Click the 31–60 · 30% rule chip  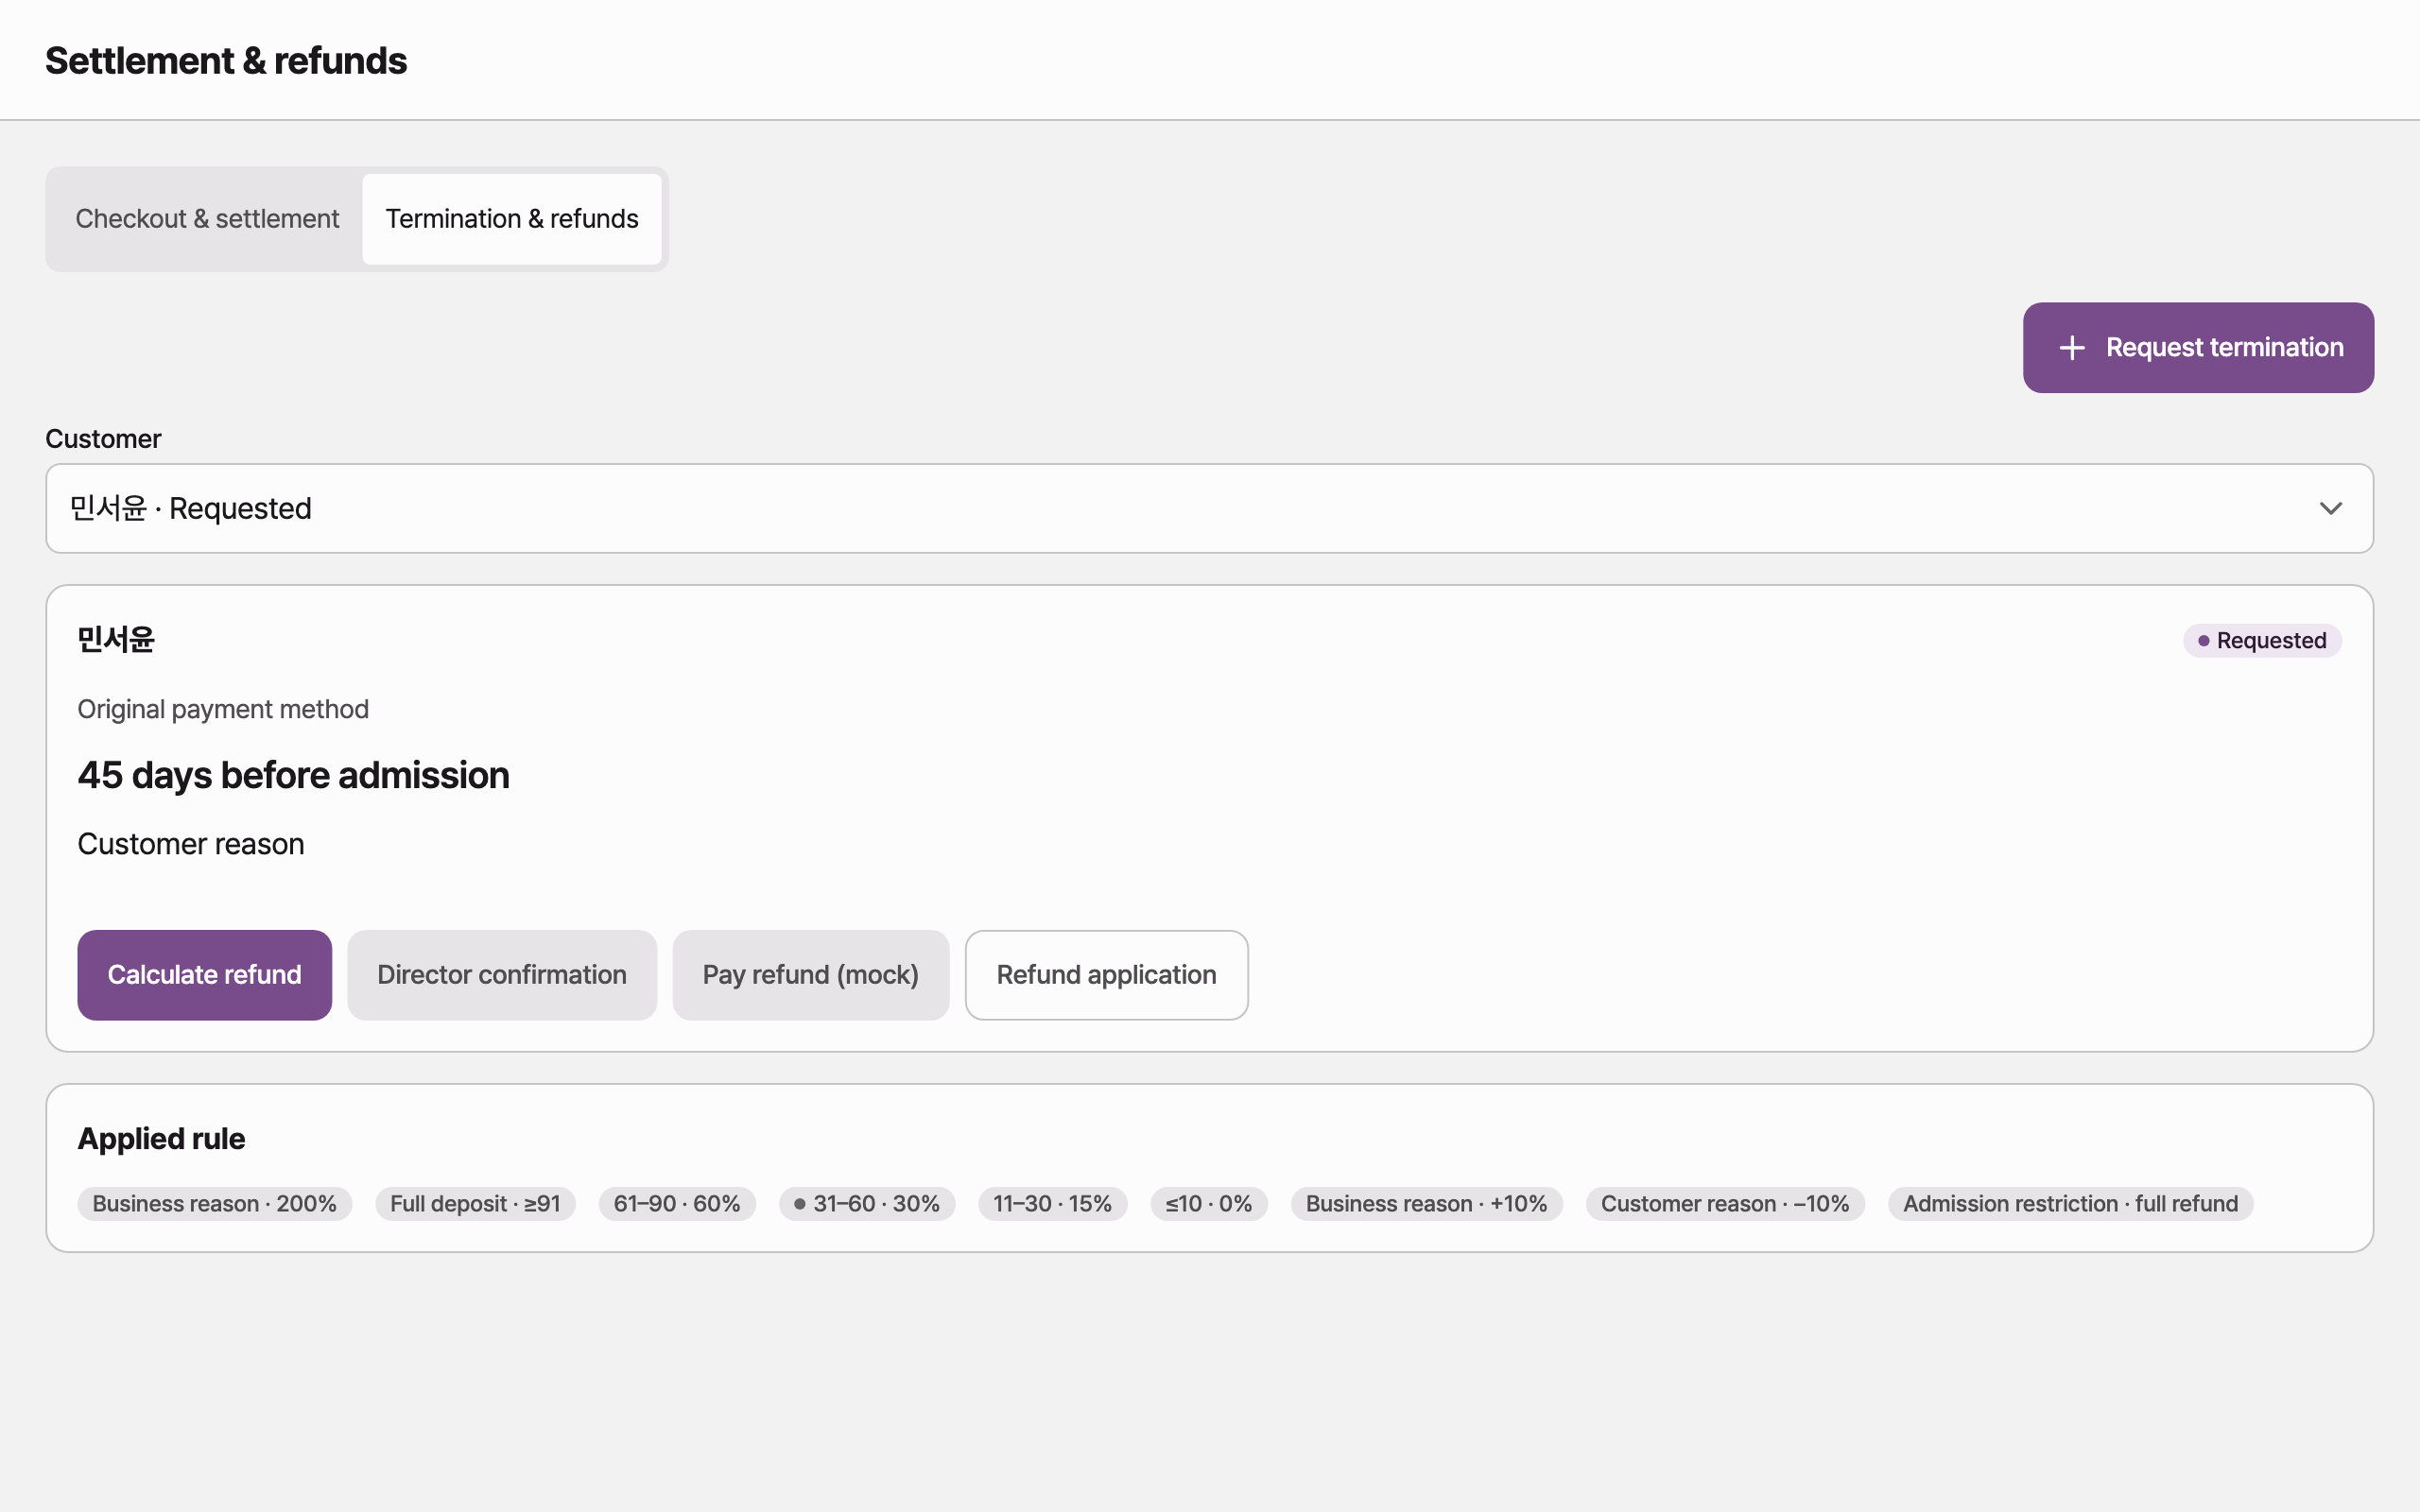(x=867, y=1203)
